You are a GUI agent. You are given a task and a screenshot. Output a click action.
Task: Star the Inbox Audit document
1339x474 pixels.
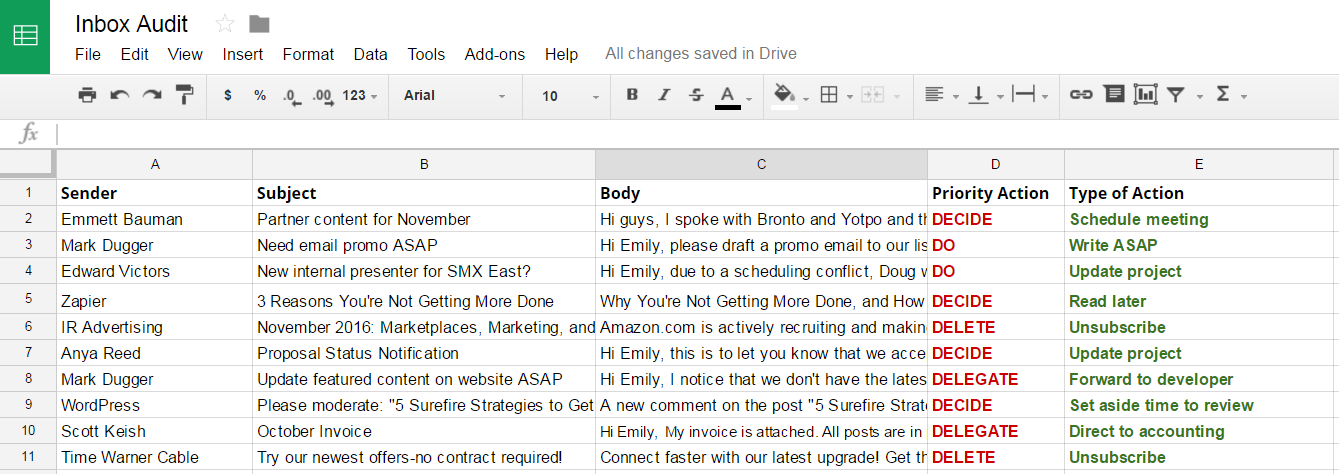click(x=225, y=24)
